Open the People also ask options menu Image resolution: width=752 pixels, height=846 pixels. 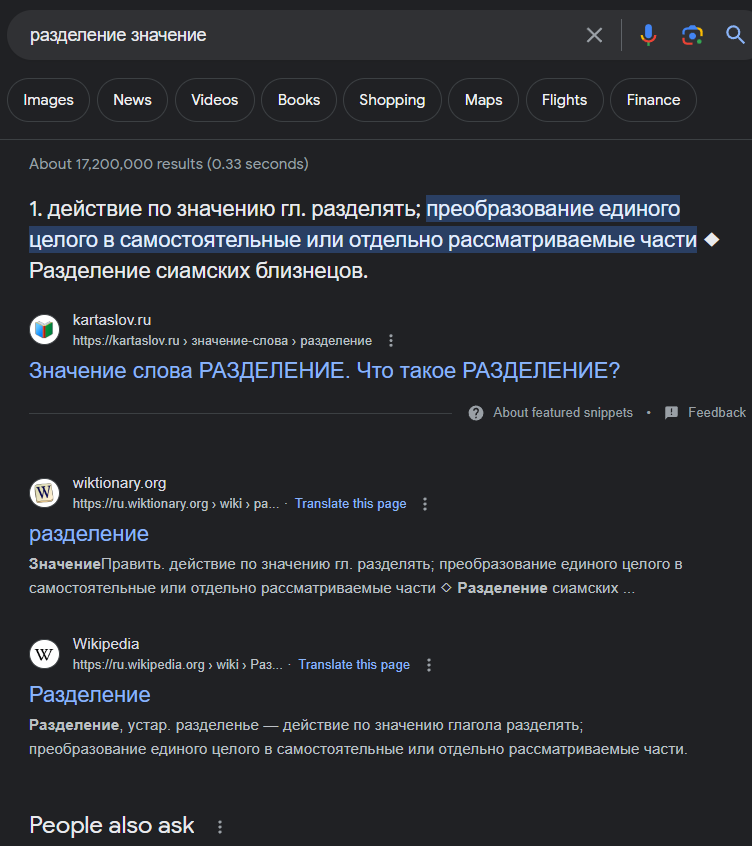(220, 827)
